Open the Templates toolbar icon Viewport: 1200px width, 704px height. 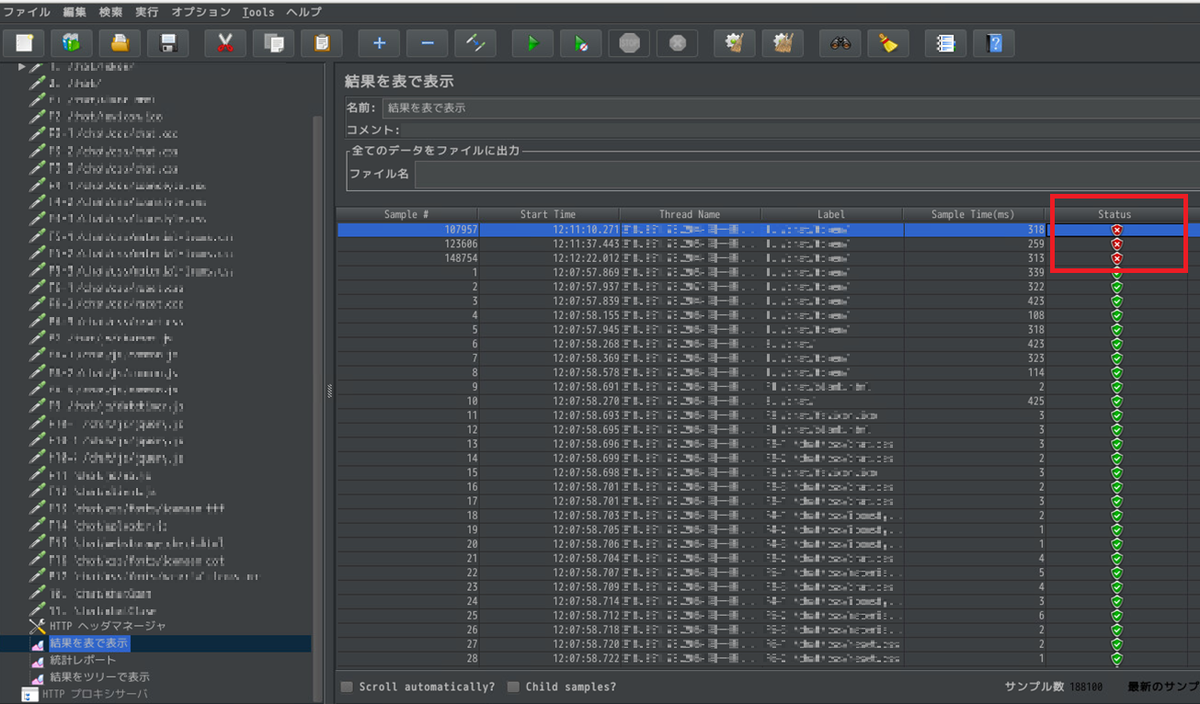click(72, 43)
